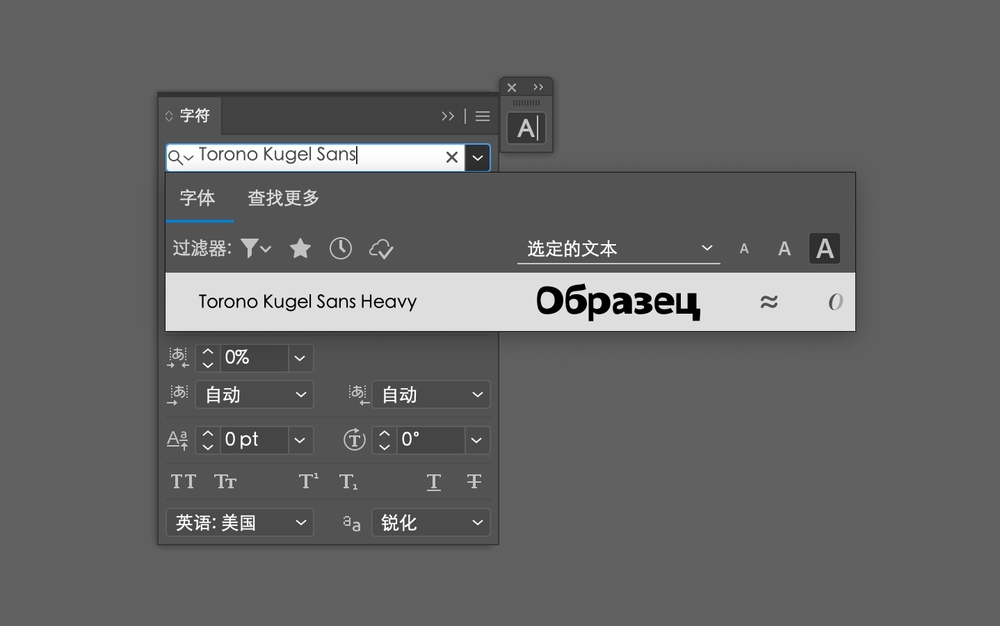This screenshot has width=1000, height=626.
Task: Click the character rotation icon
Action: click(x=354, y=440)
